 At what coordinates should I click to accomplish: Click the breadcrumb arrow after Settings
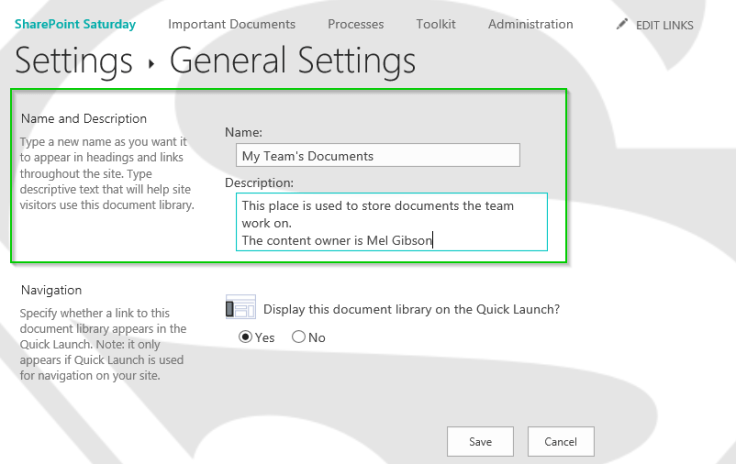click(151, 63)
